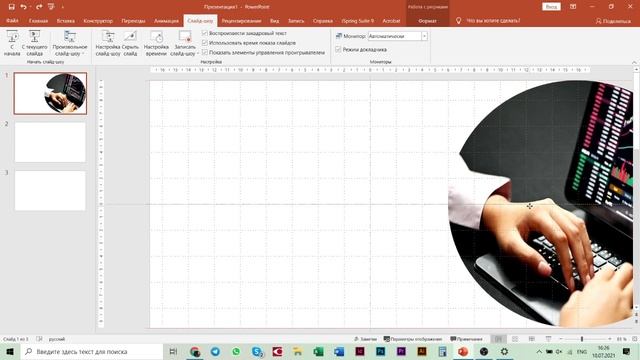Open the Windows Start menu
The width and height of the screenshot is (640, 360).
[10, 351]
